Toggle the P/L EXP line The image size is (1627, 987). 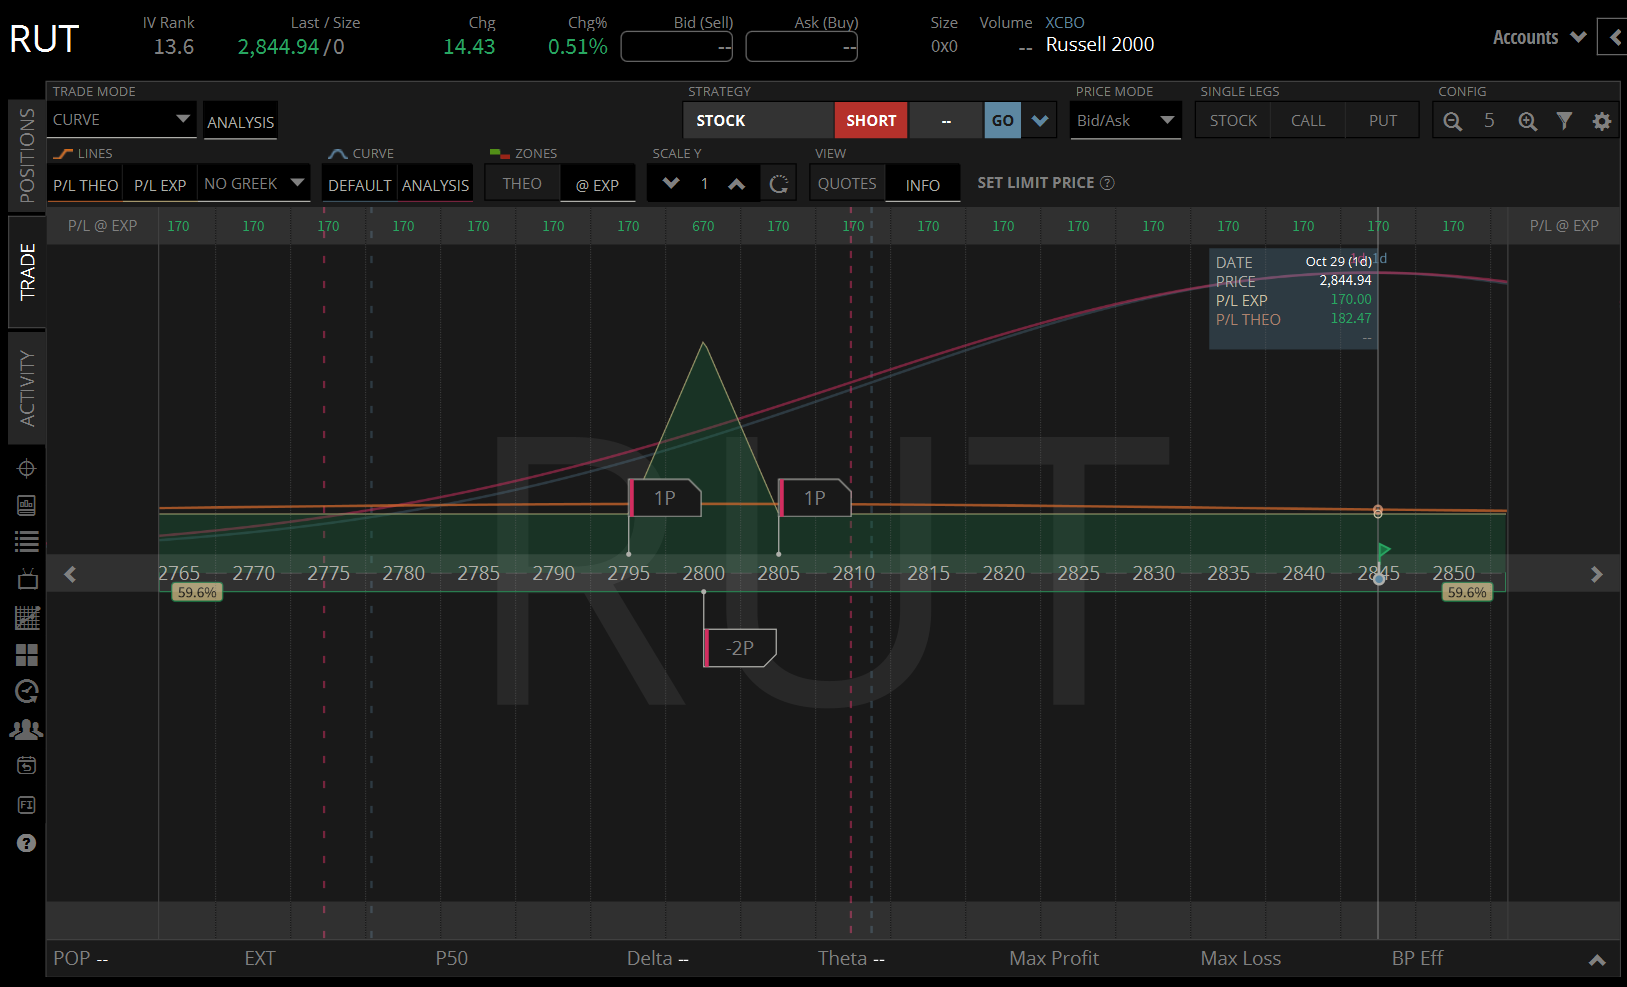pos(160,185)
